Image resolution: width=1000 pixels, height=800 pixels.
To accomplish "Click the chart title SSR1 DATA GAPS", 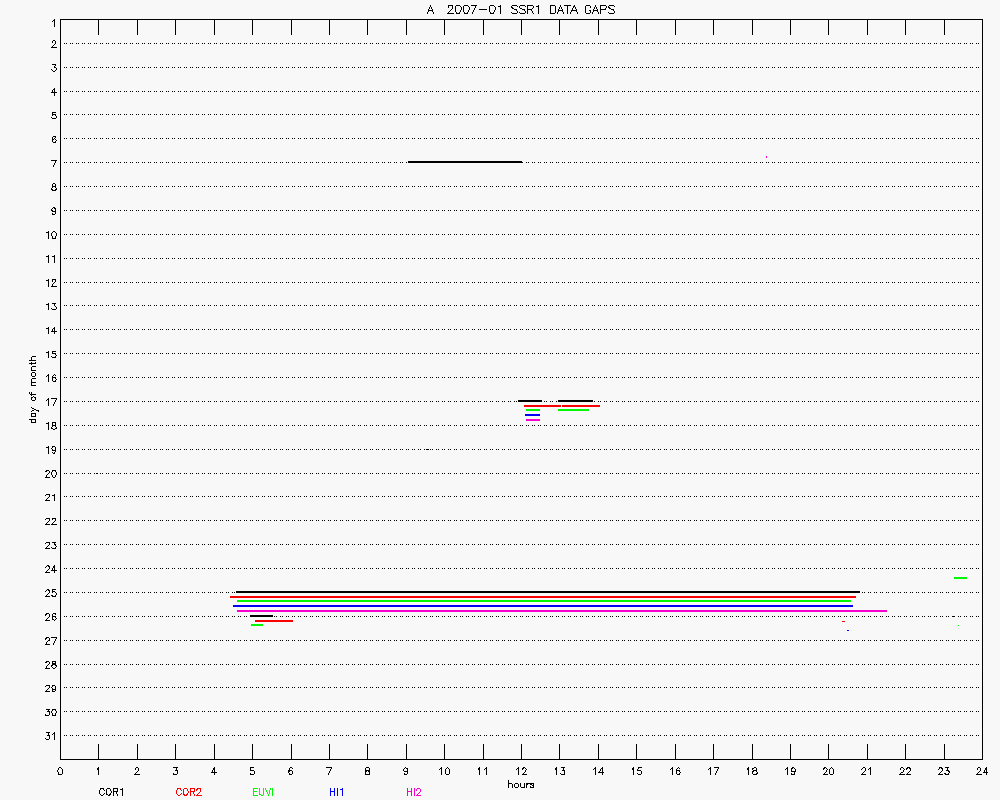I will pos(520,9).
